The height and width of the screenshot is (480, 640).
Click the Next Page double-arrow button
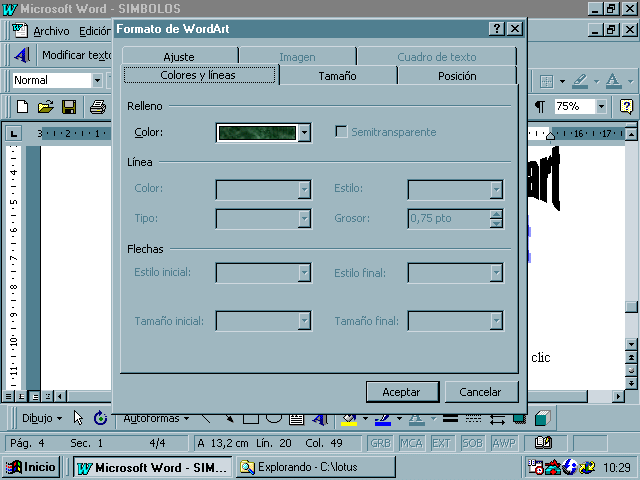[631, 383]
